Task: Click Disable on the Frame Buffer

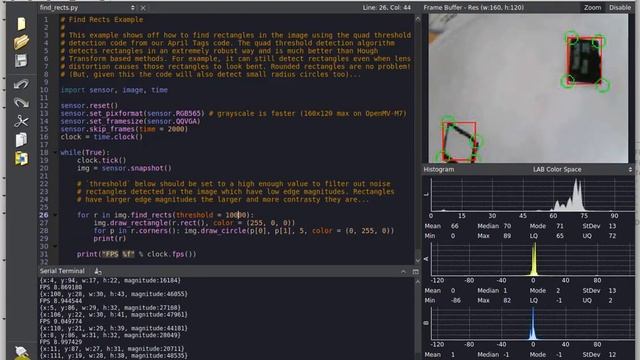Action: click(x=620, y=8)
